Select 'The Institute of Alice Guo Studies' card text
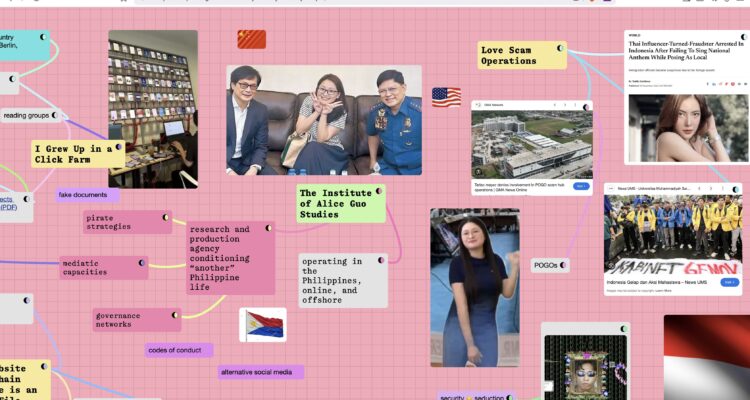The width and height of the screenshot is (750, 400). 336,203
